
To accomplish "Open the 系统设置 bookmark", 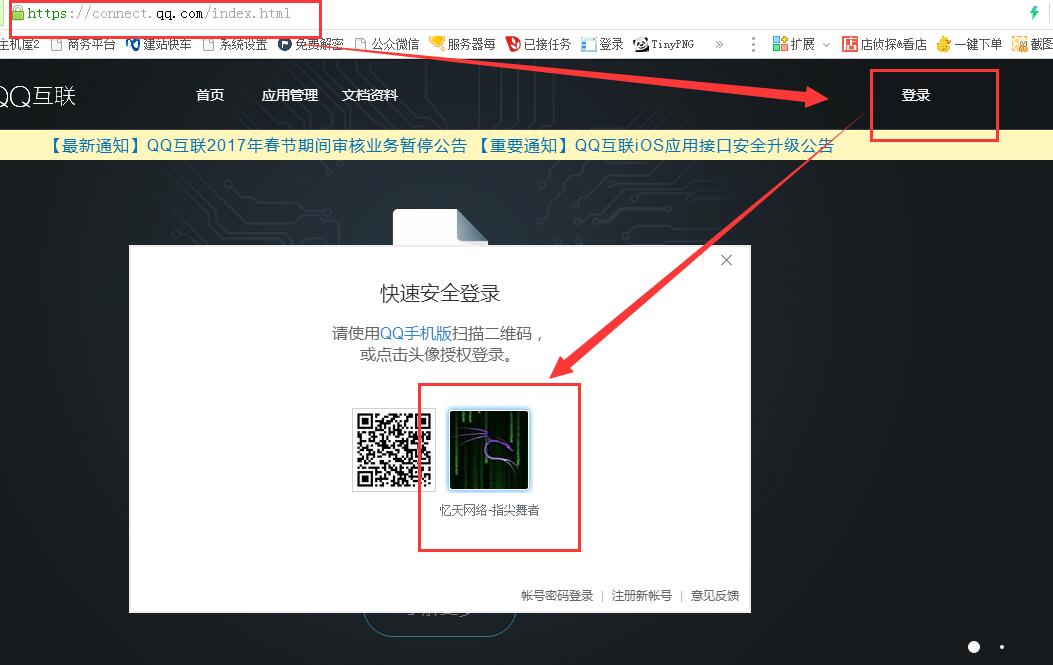I will (x=235, y=44).
